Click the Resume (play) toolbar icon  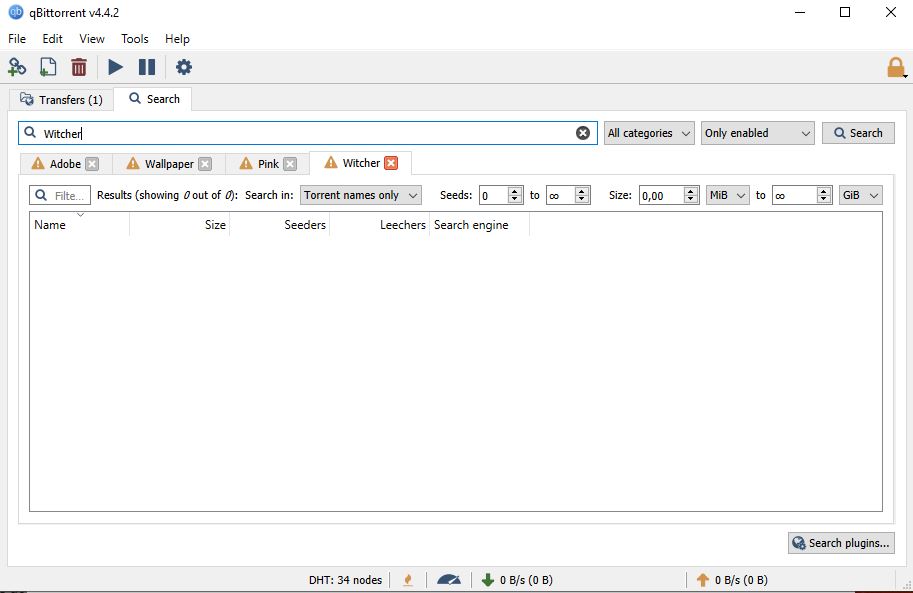pyautogui.click(x=115, y=67)
